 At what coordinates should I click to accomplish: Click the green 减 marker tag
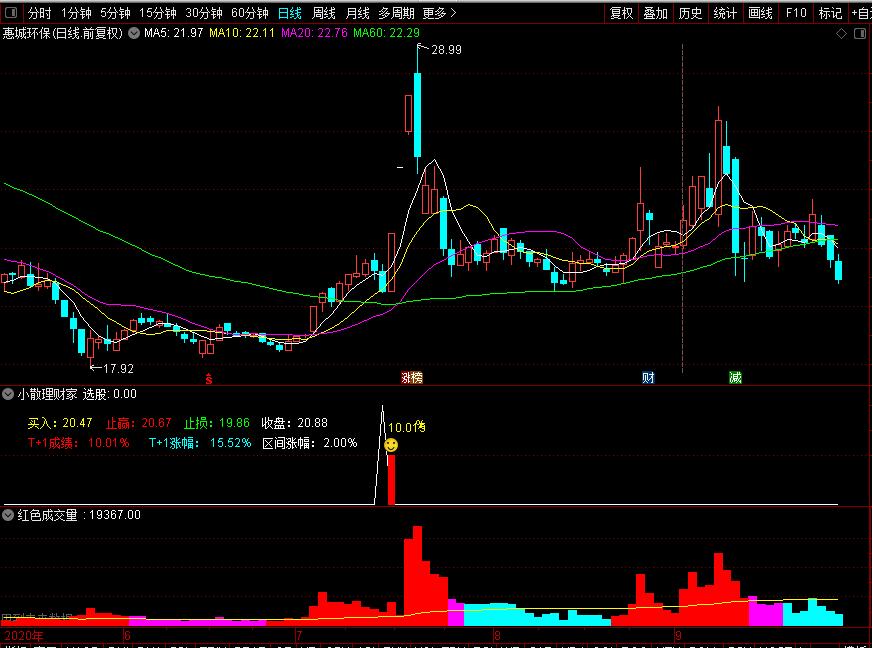735,378
